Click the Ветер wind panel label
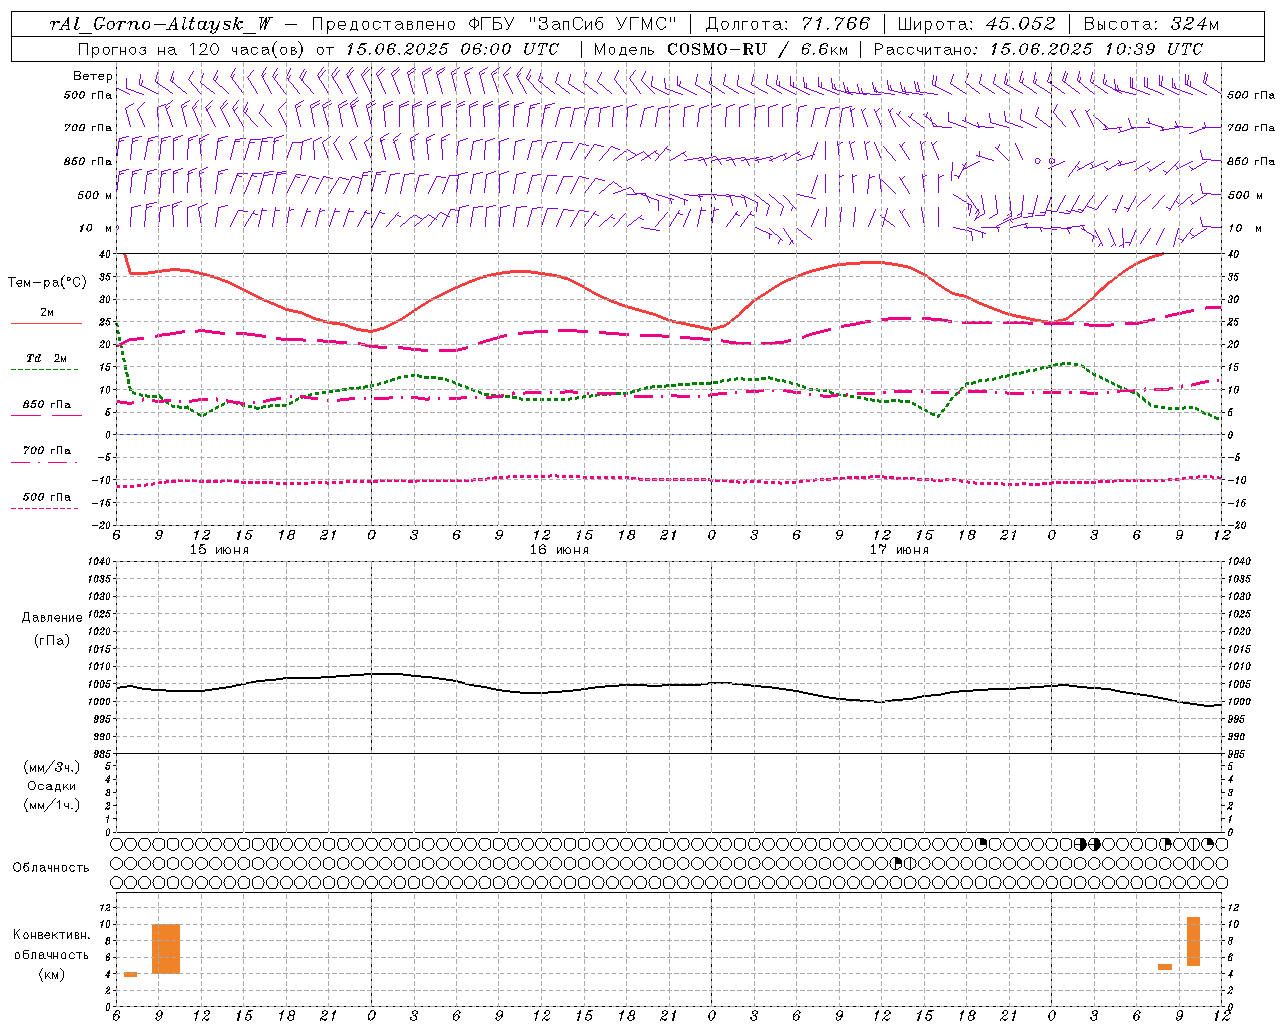This screenshot has width=1280, height=1024. tap(92, 76)
